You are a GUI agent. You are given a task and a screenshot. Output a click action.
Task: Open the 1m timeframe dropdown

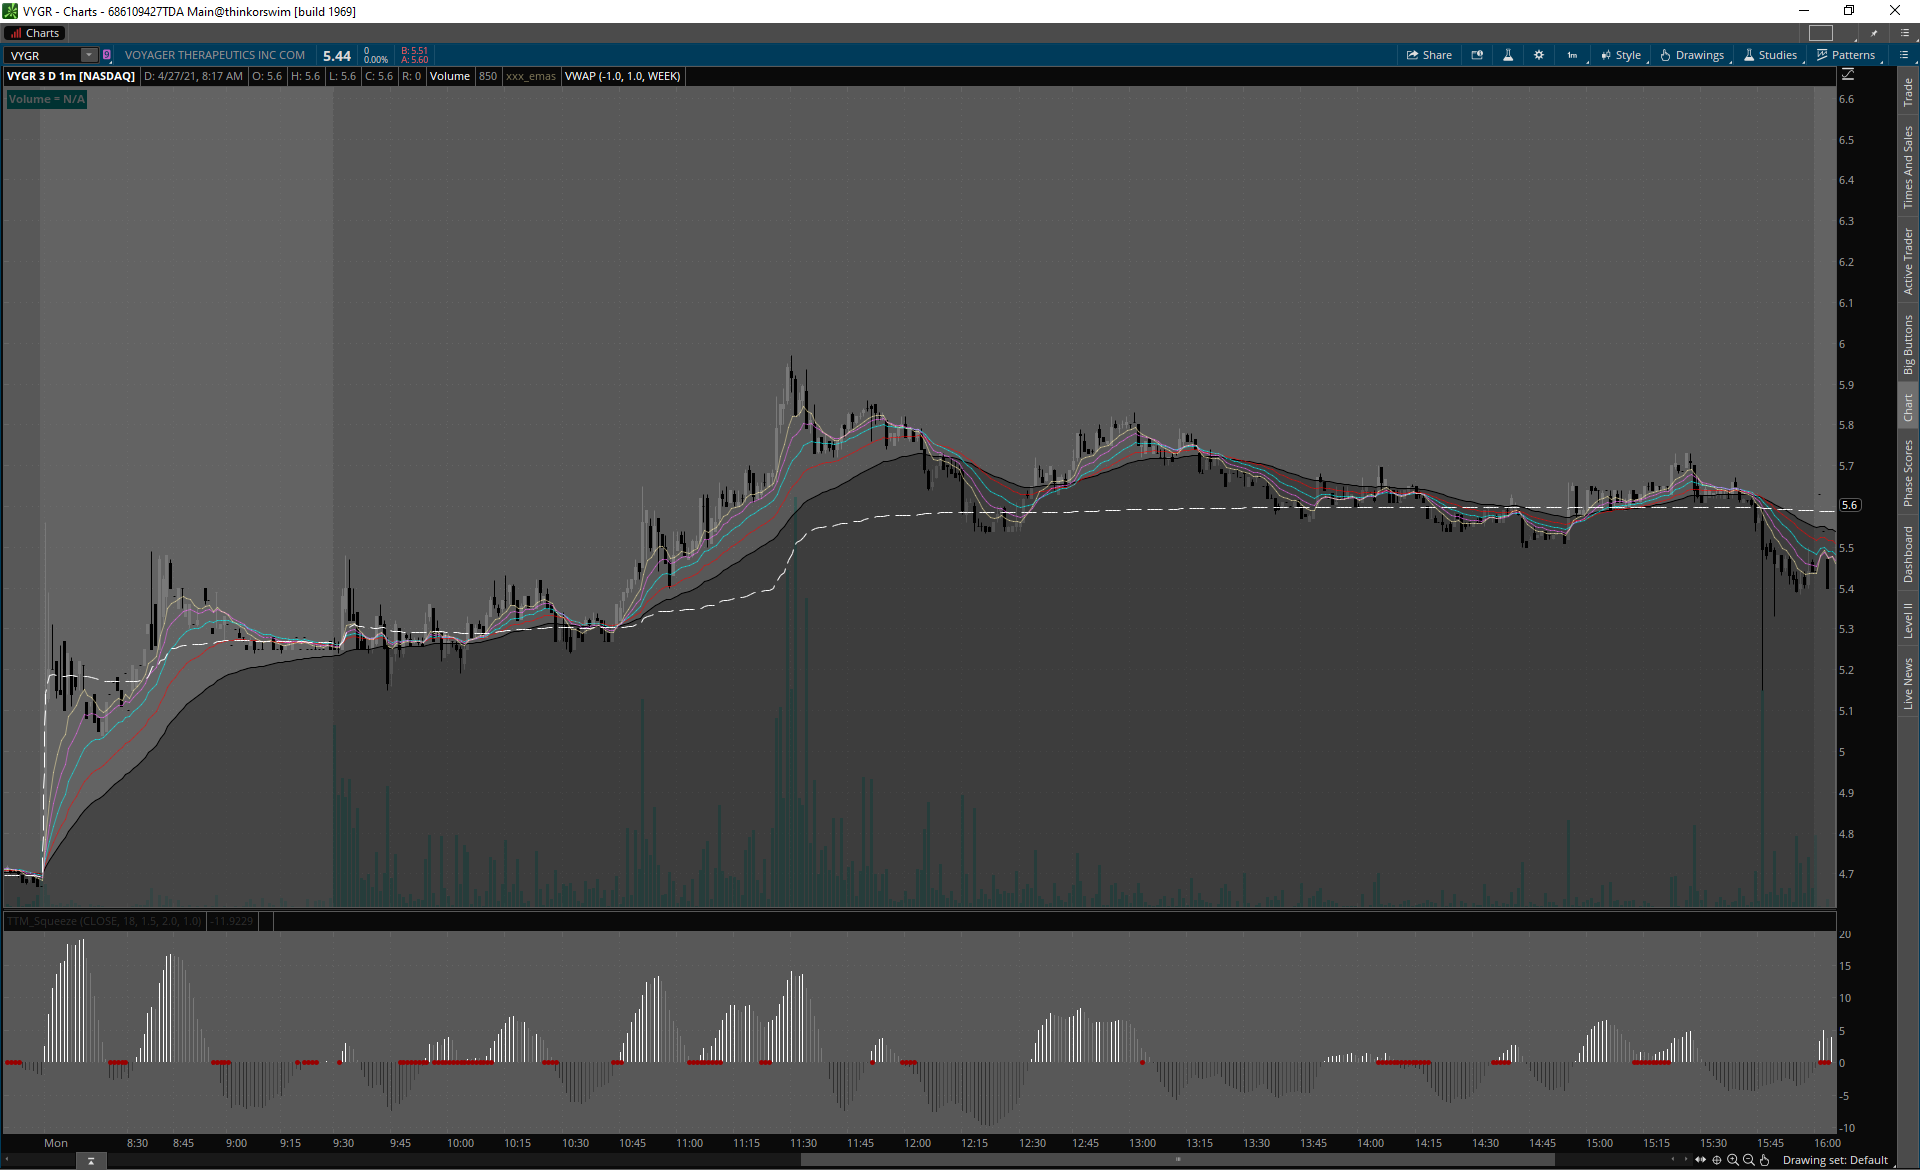[x=1572, y=55]
